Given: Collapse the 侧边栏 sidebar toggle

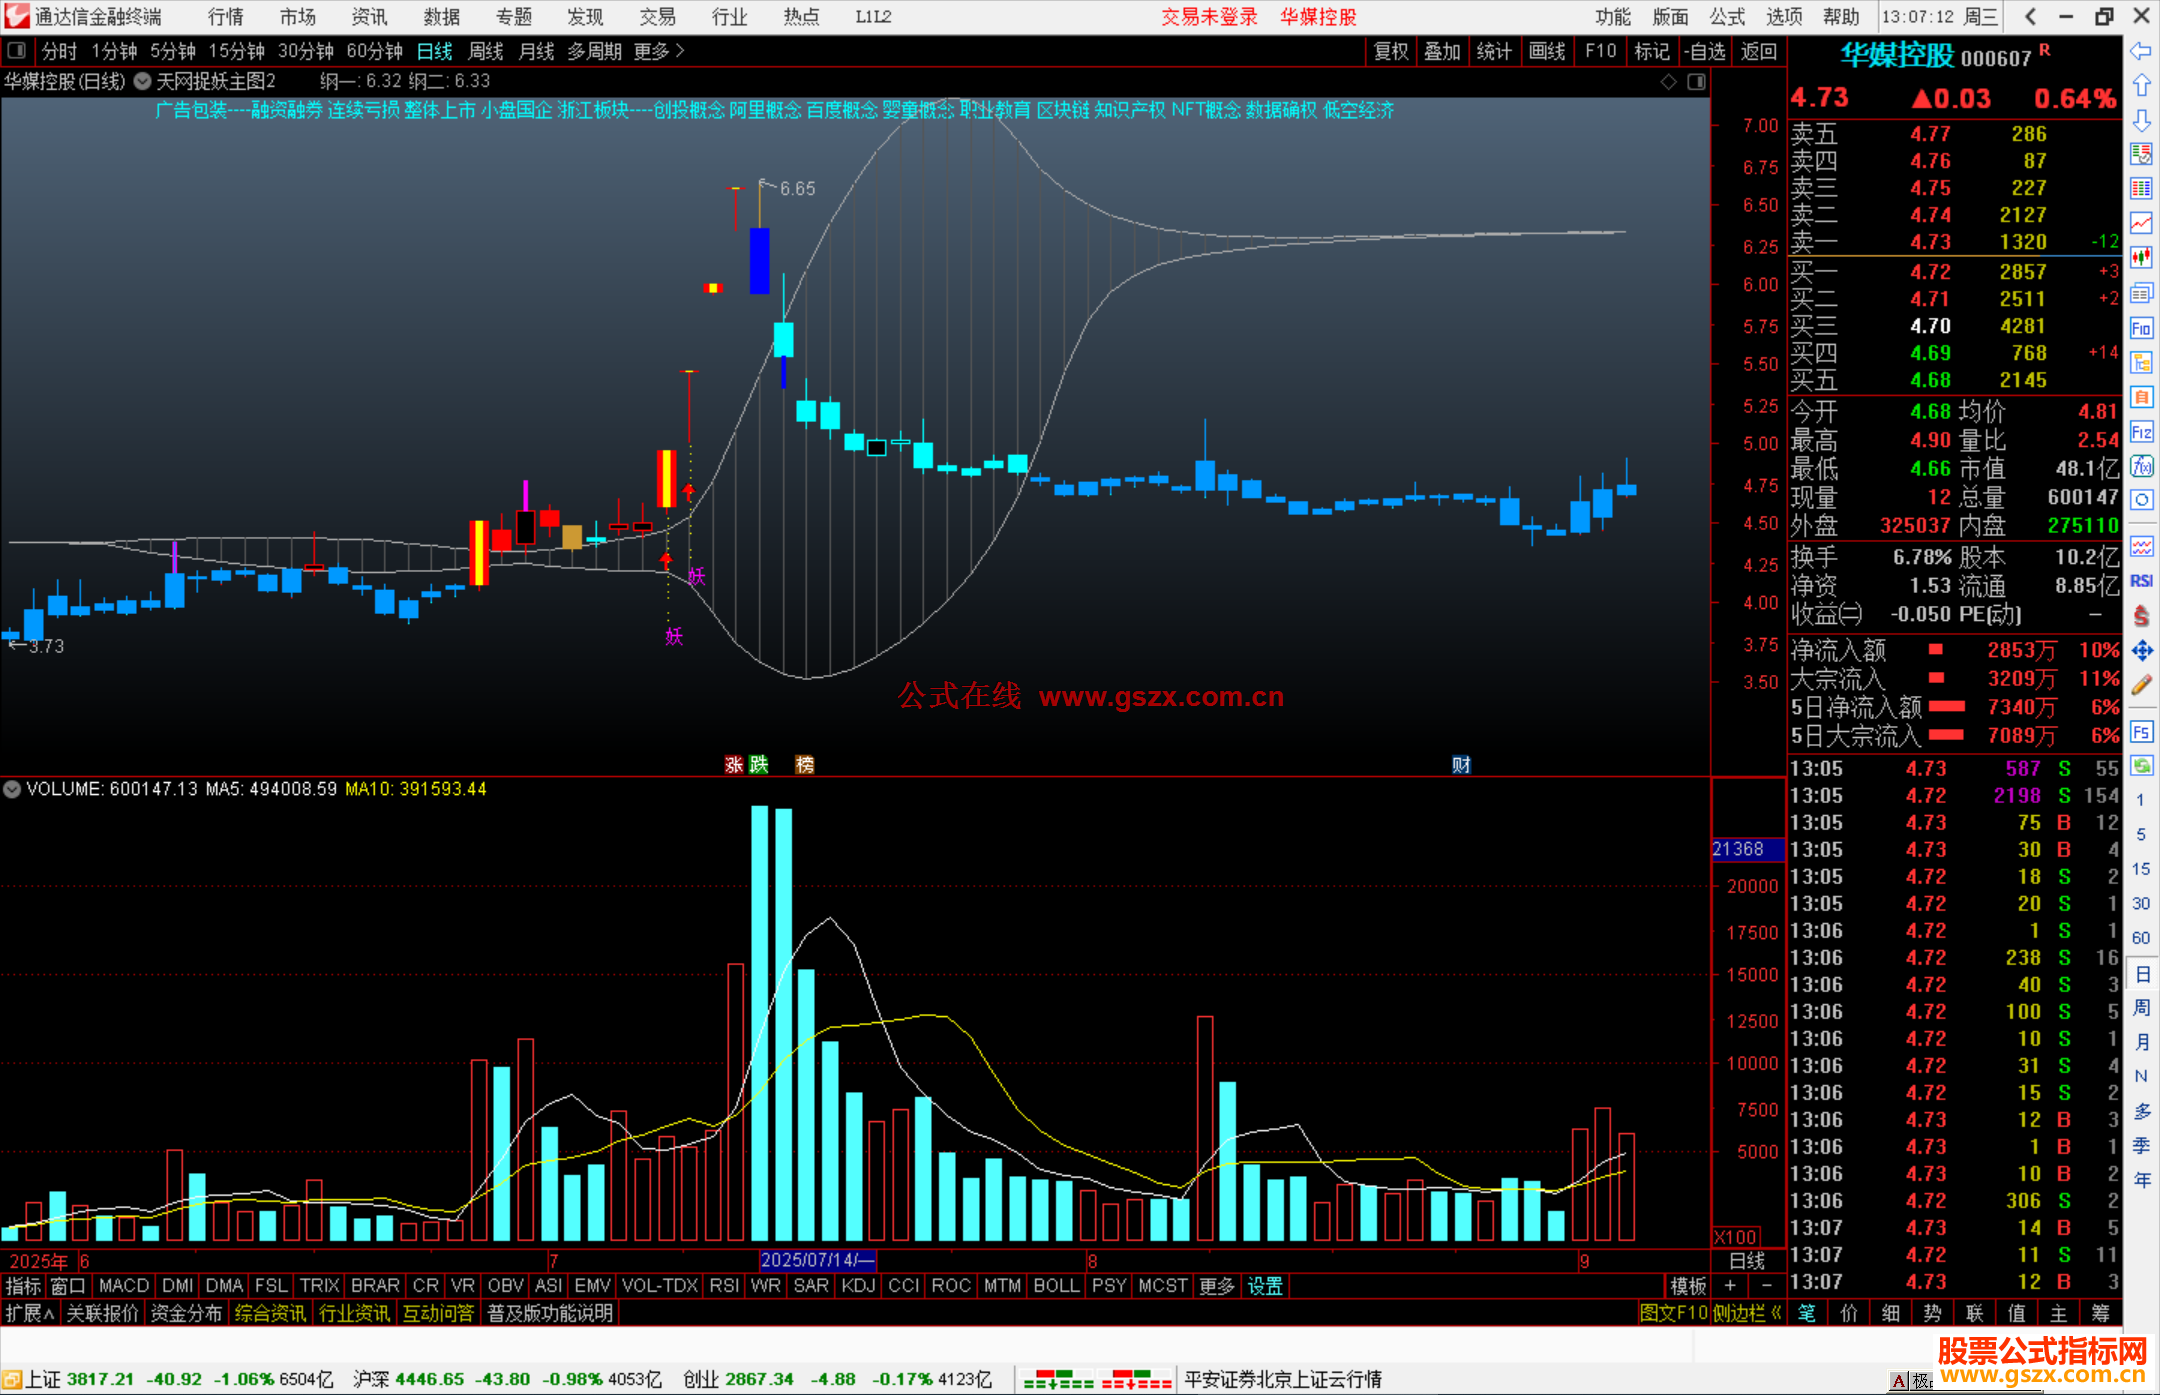Looking at the screenshot, I should 1746,1313.
